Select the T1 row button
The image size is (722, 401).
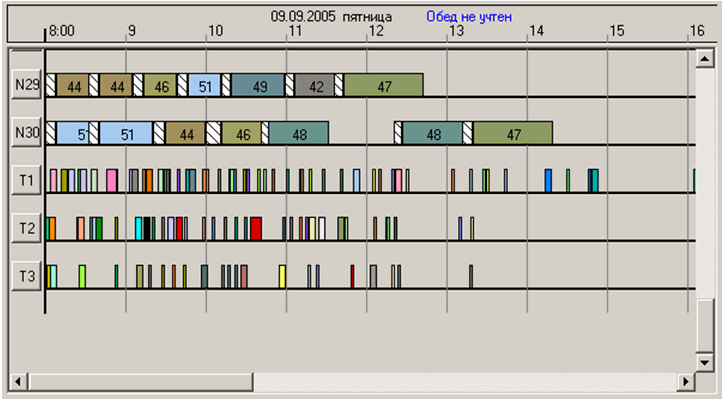pyautogui.click(x=27, y=180)
